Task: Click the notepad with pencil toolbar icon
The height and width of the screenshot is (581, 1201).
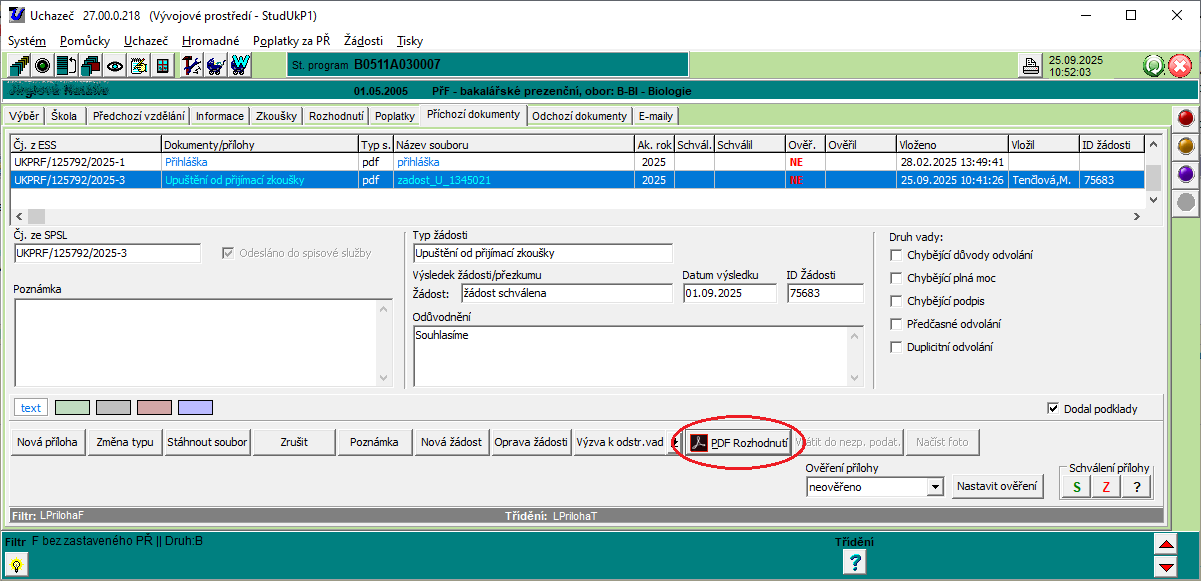Action: 139,66
